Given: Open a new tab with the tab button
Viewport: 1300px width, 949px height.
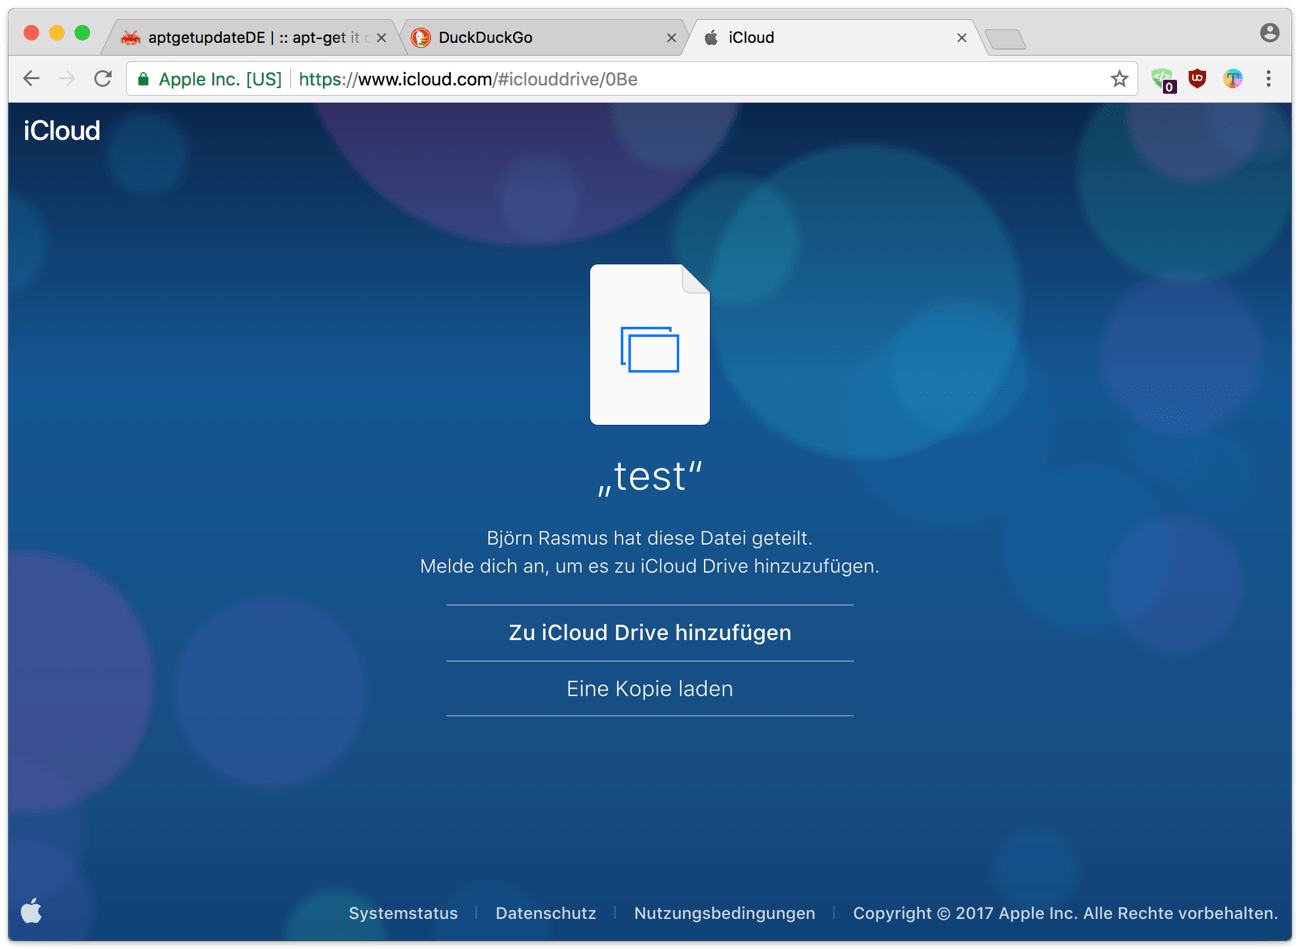Looking at the screenshot, I should pyautogui.click(x=1005, y=39).
